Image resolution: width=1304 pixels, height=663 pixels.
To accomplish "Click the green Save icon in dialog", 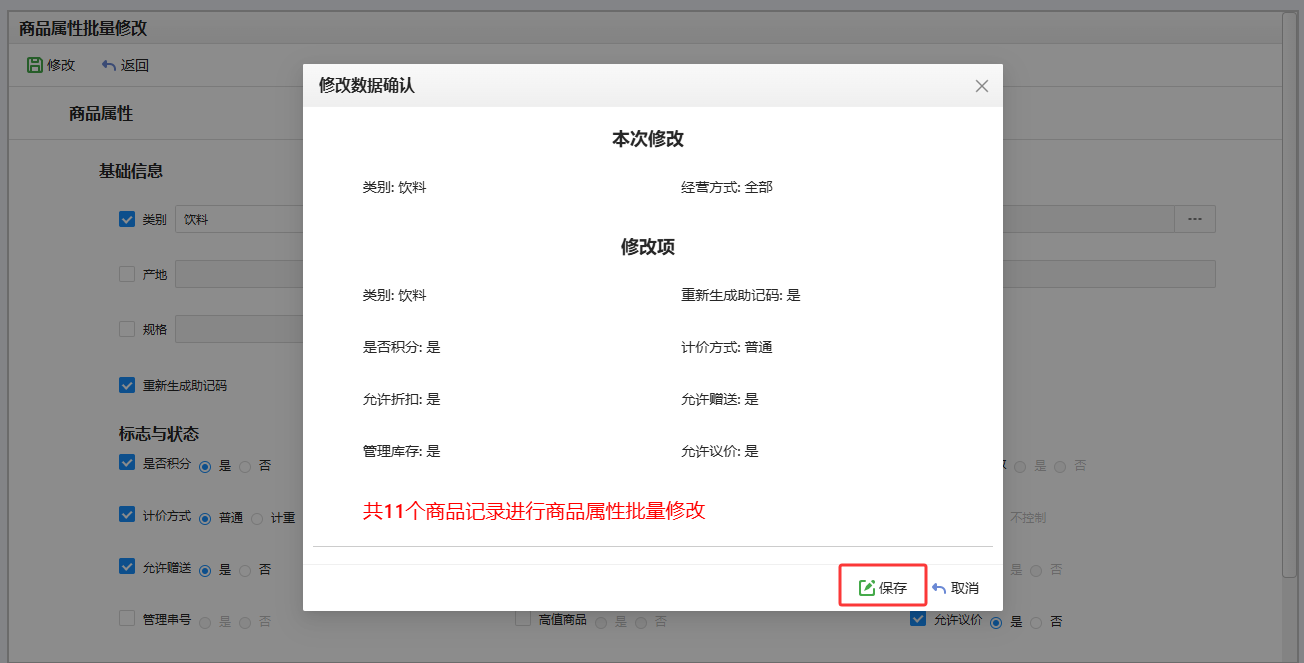I will coord(867,588).
